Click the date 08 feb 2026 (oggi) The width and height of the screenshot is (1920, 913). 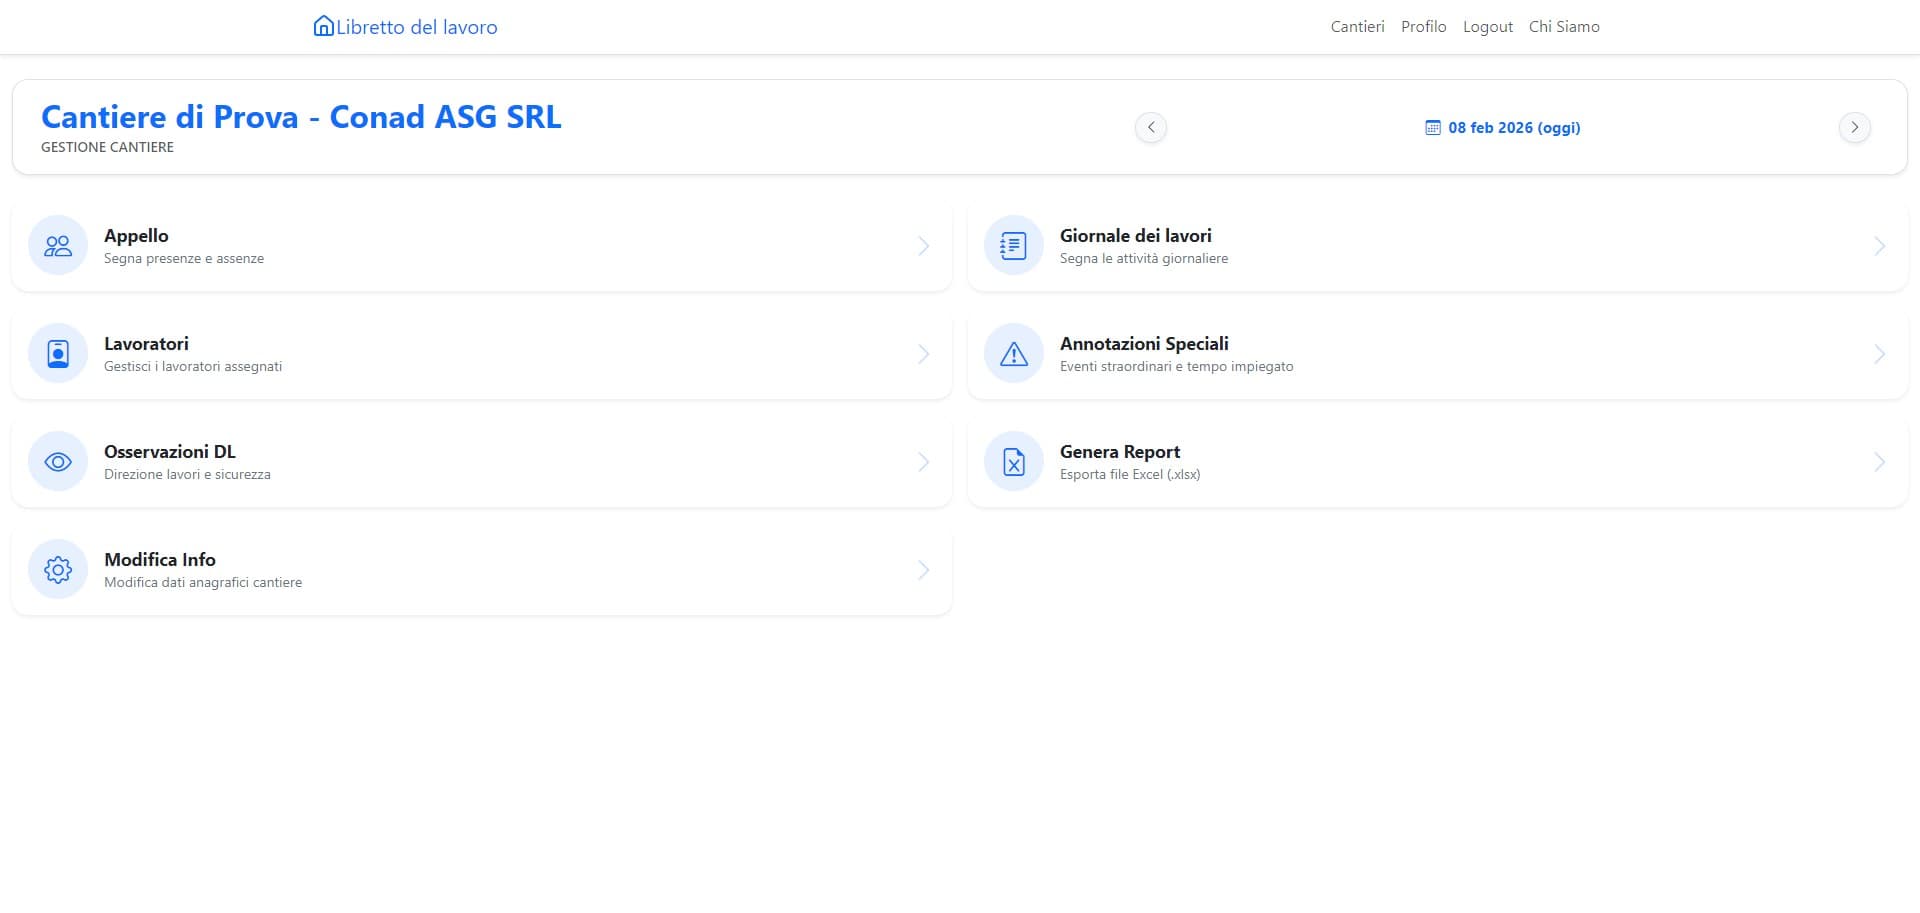pyautogui.click(x=1515, y=127)
